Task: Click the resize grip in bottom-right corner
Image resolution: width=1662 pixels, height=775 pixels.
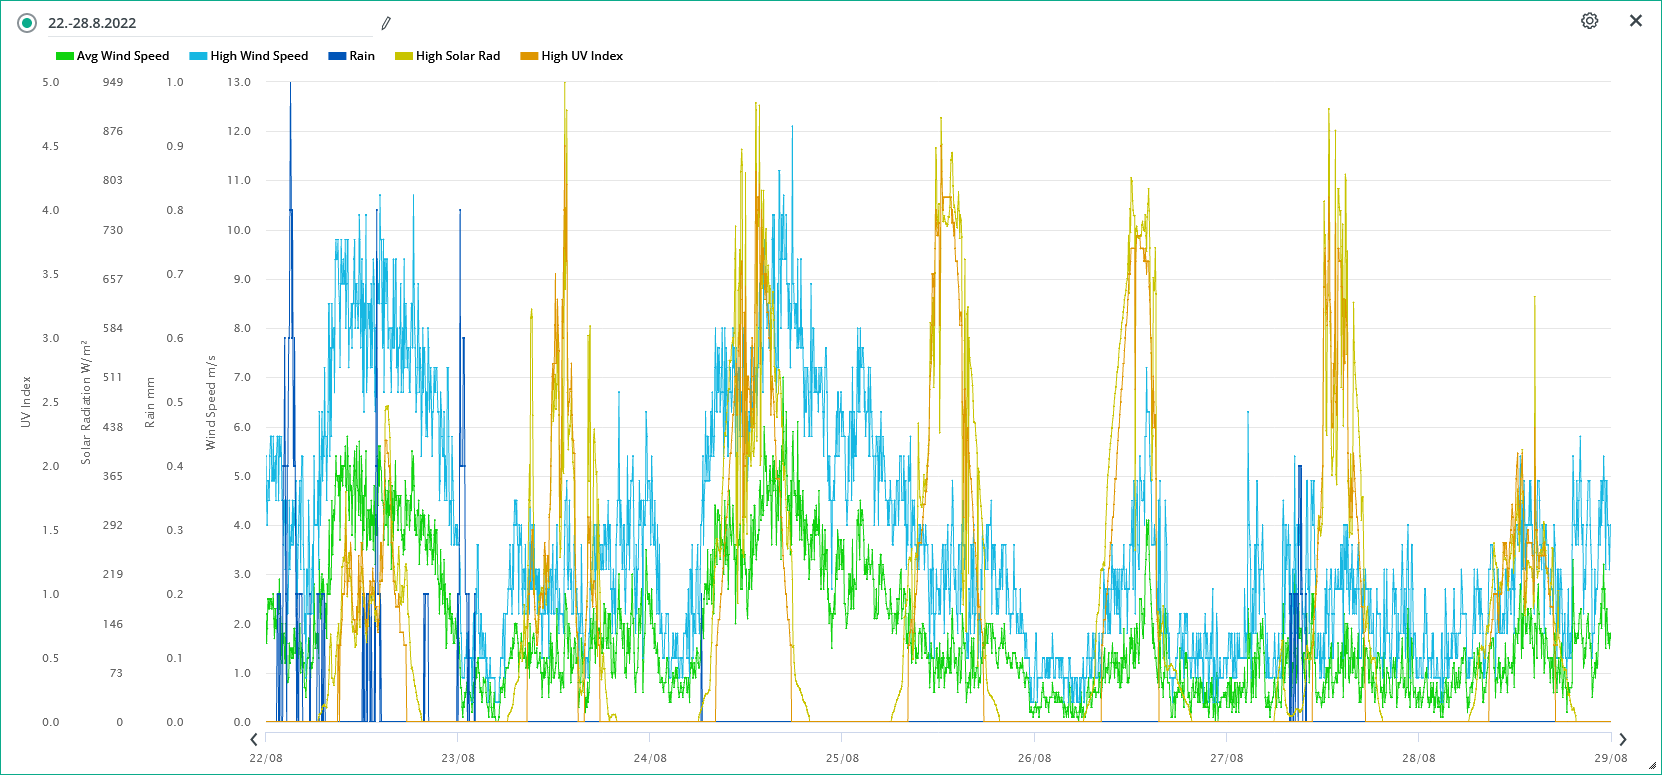Action: click(1652, 765)
